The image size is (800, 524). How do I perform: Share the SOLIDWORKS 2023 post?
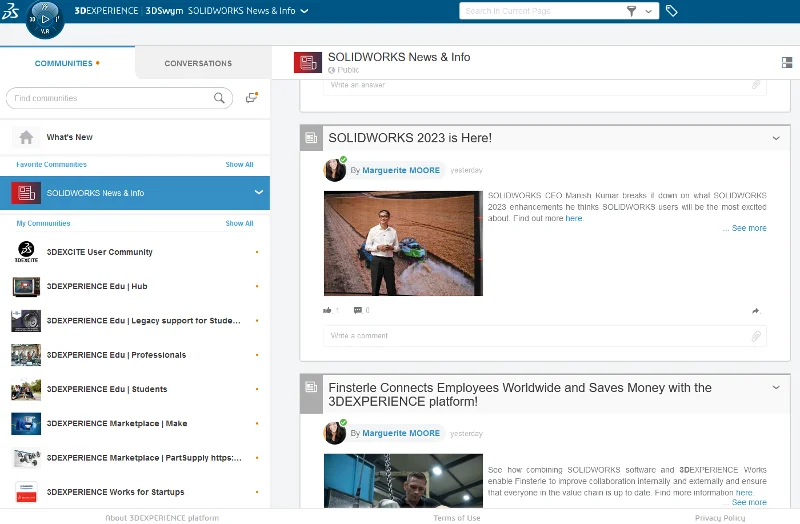756,310
